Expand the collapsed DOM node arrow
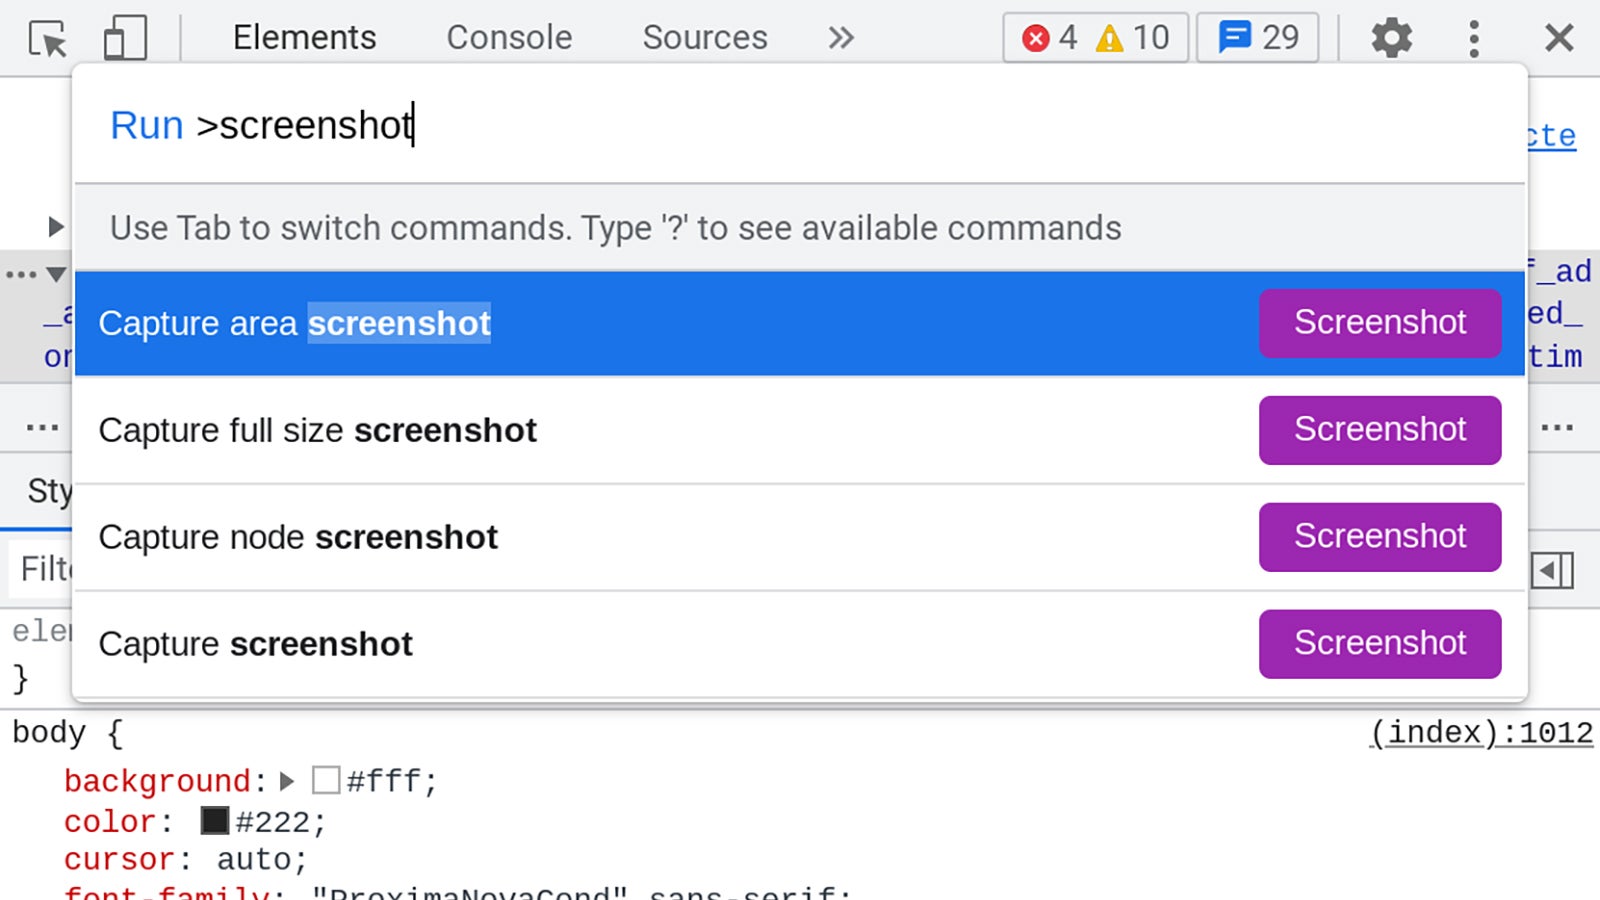This screenshot has height=900, width=1600. 55,226
